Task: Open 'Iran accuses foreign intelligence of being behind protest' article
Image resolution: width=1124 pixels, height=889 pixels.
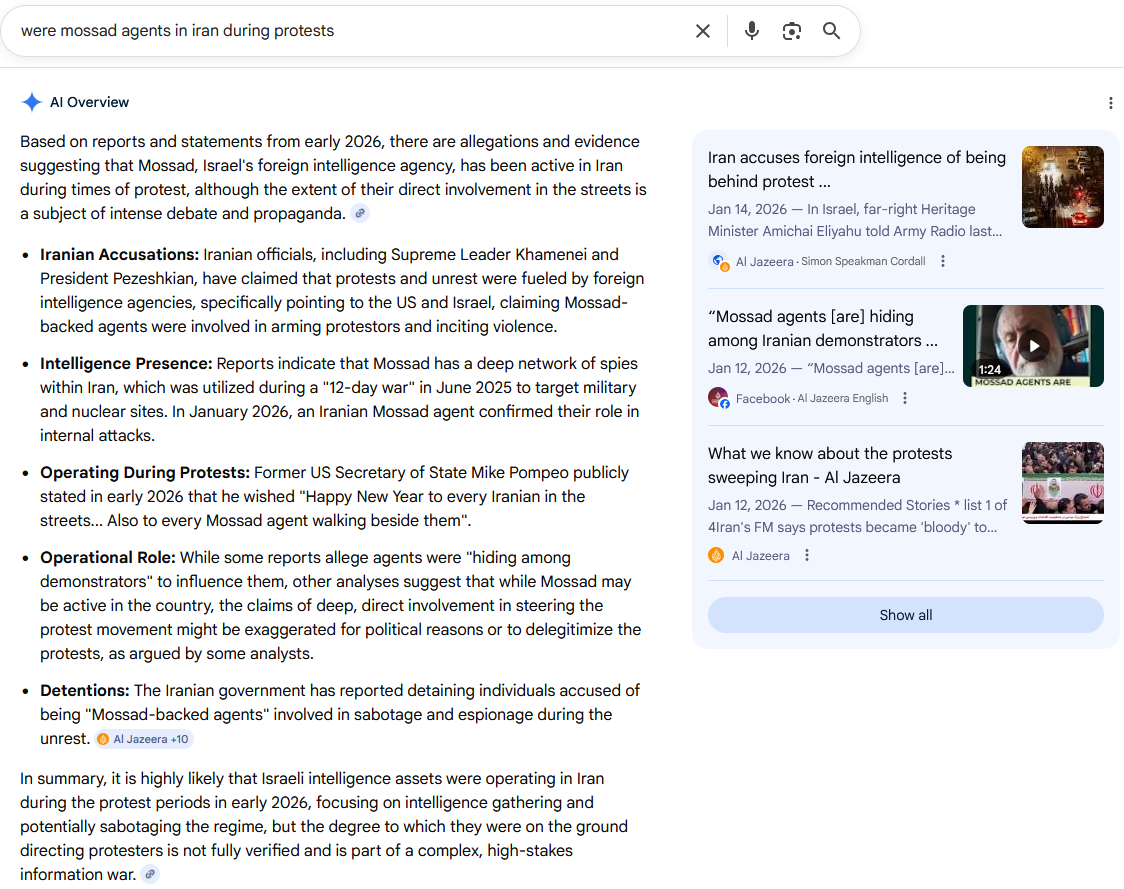Action: tap(857, 169)
